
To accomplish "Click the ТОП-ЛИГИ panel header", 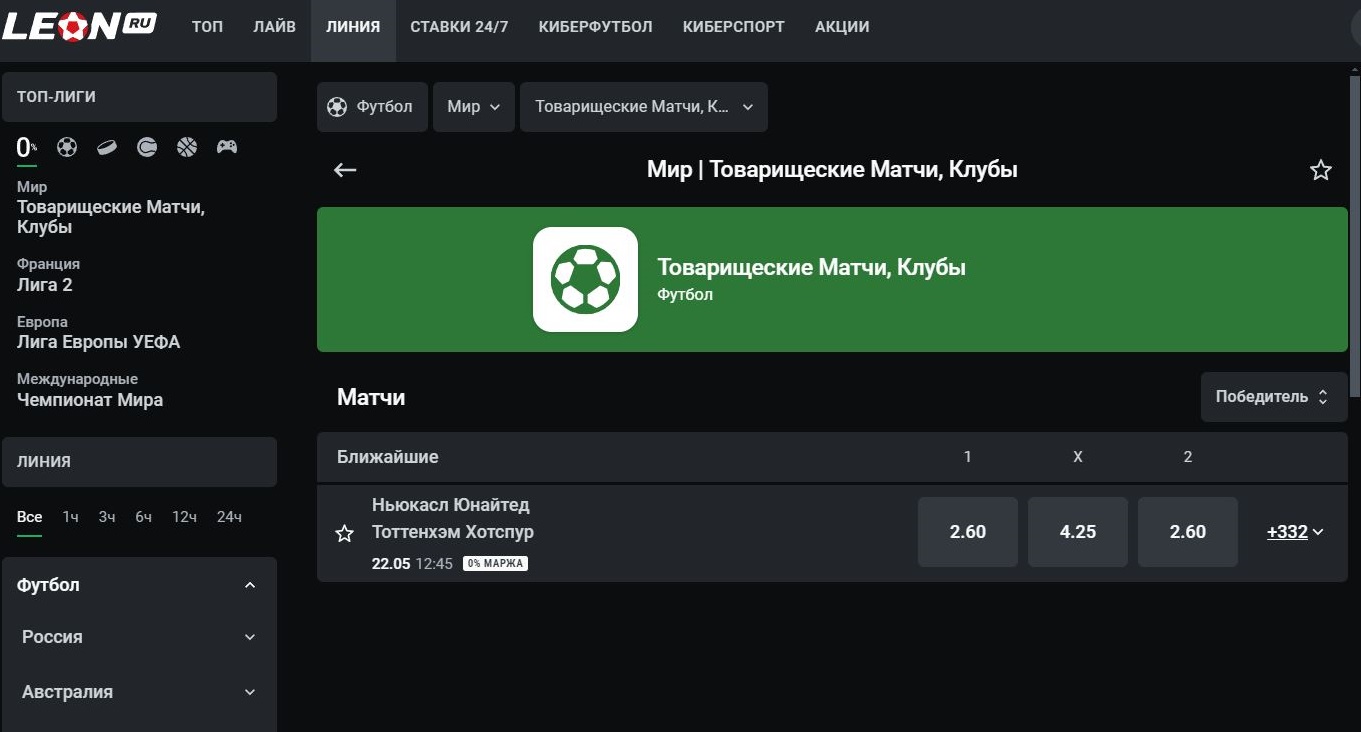I will pos(139,97).
